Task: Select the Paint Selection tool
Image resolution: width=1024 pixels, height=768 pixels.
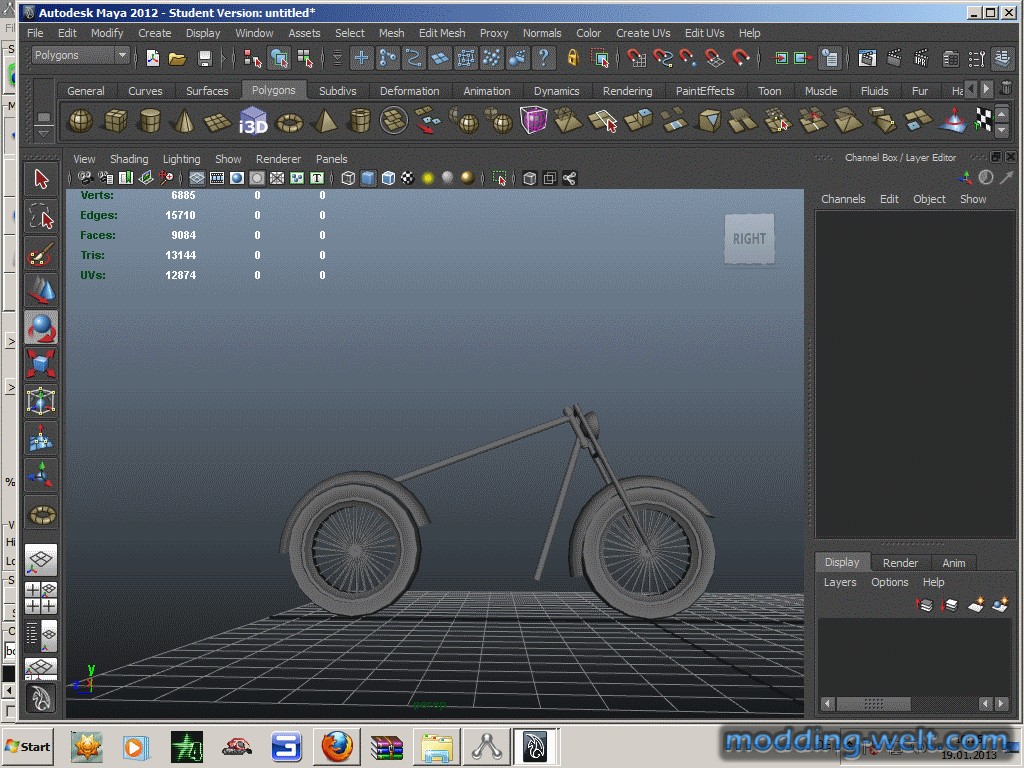Action: point(41,253)
